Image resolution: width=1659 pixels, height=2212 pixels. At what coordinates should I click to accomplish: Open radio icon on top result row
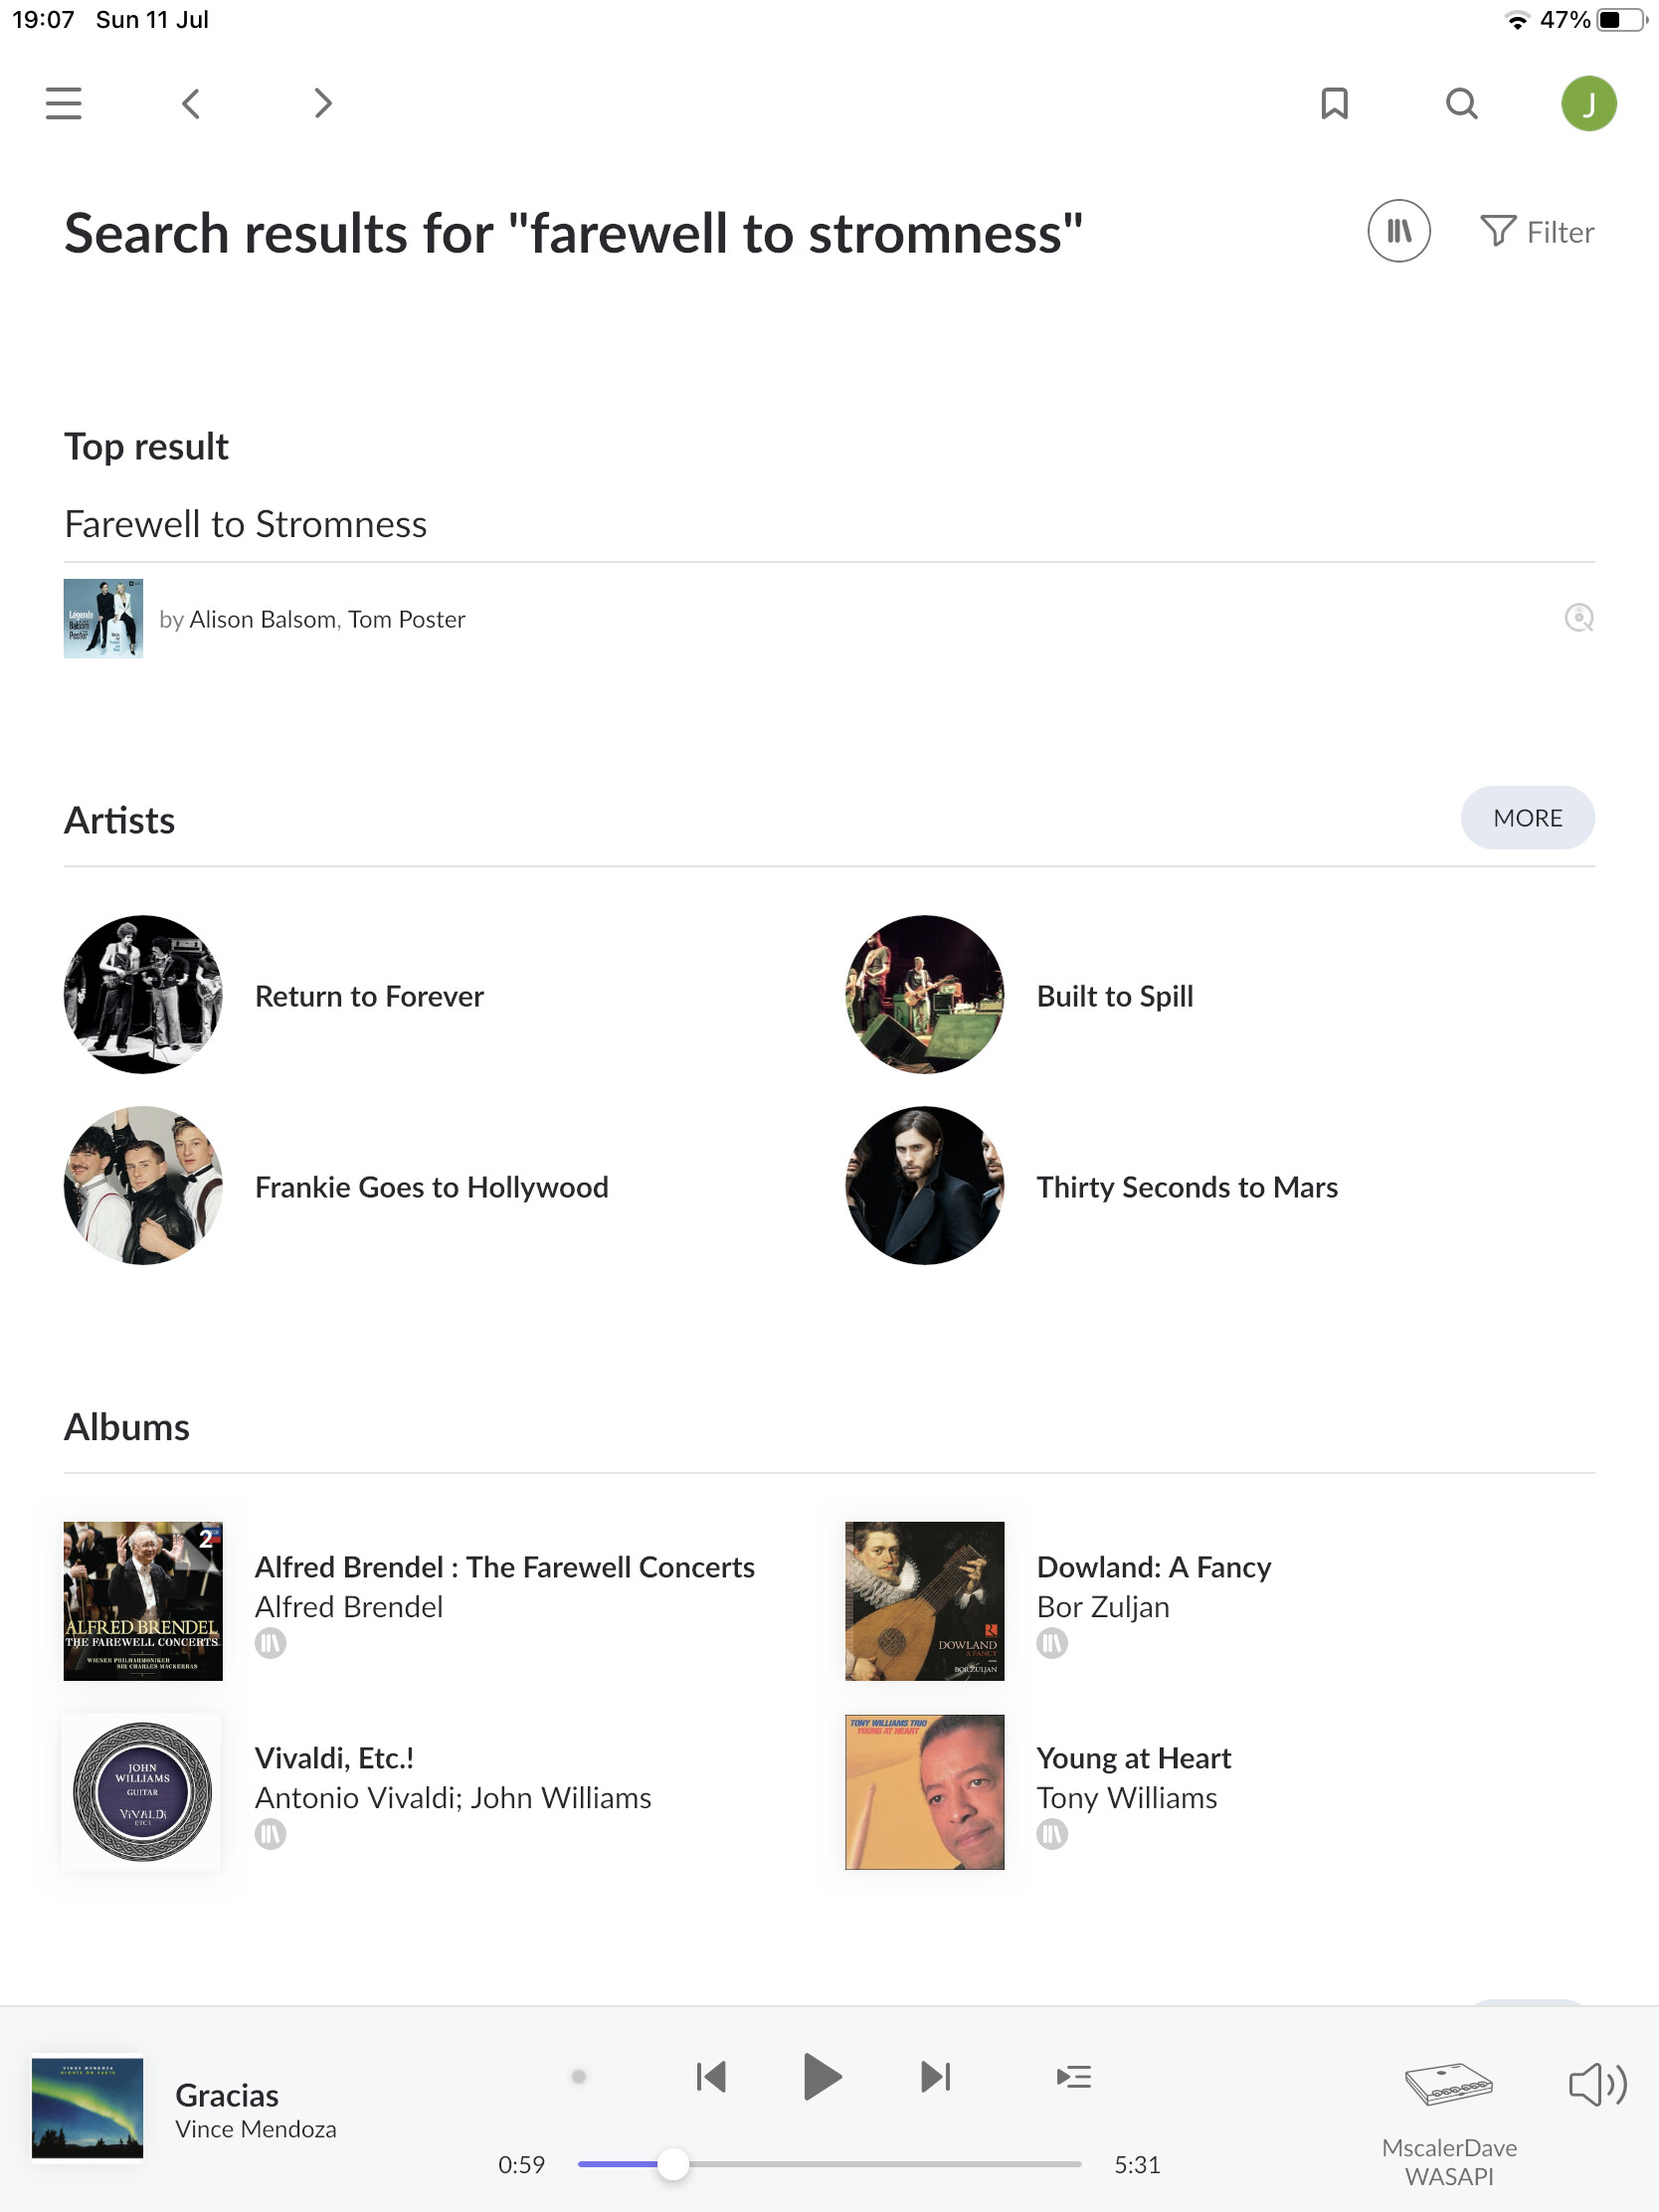[x=1578, y=618]
